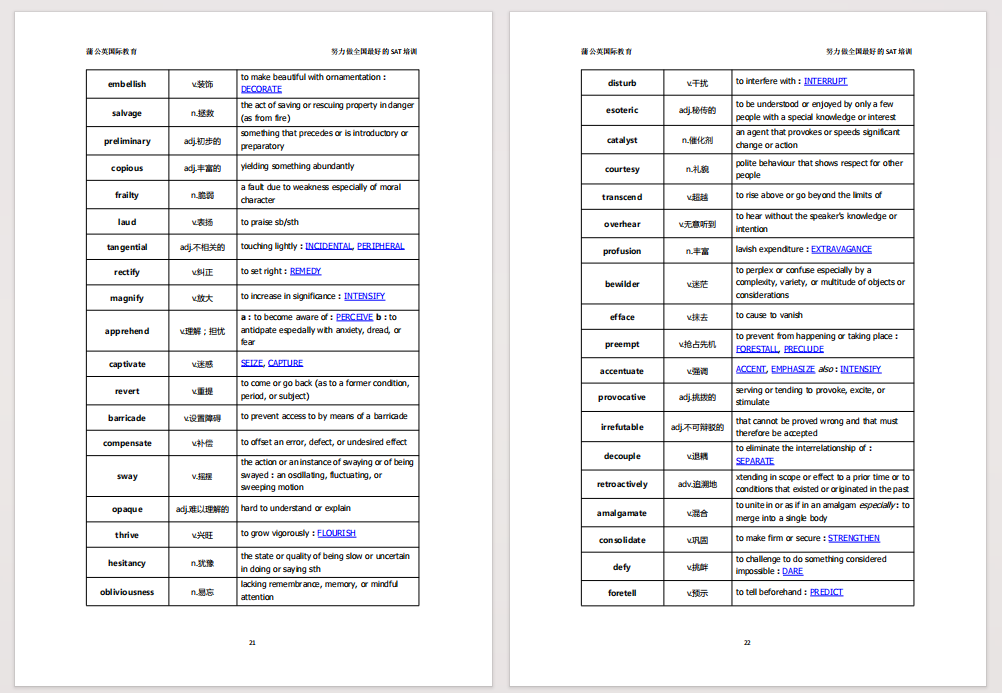Viewport: 1002px width, 693px height.
Task: Open the ACCENT link for accentuate
Action: pyautogui.click(x=751, y=369)
